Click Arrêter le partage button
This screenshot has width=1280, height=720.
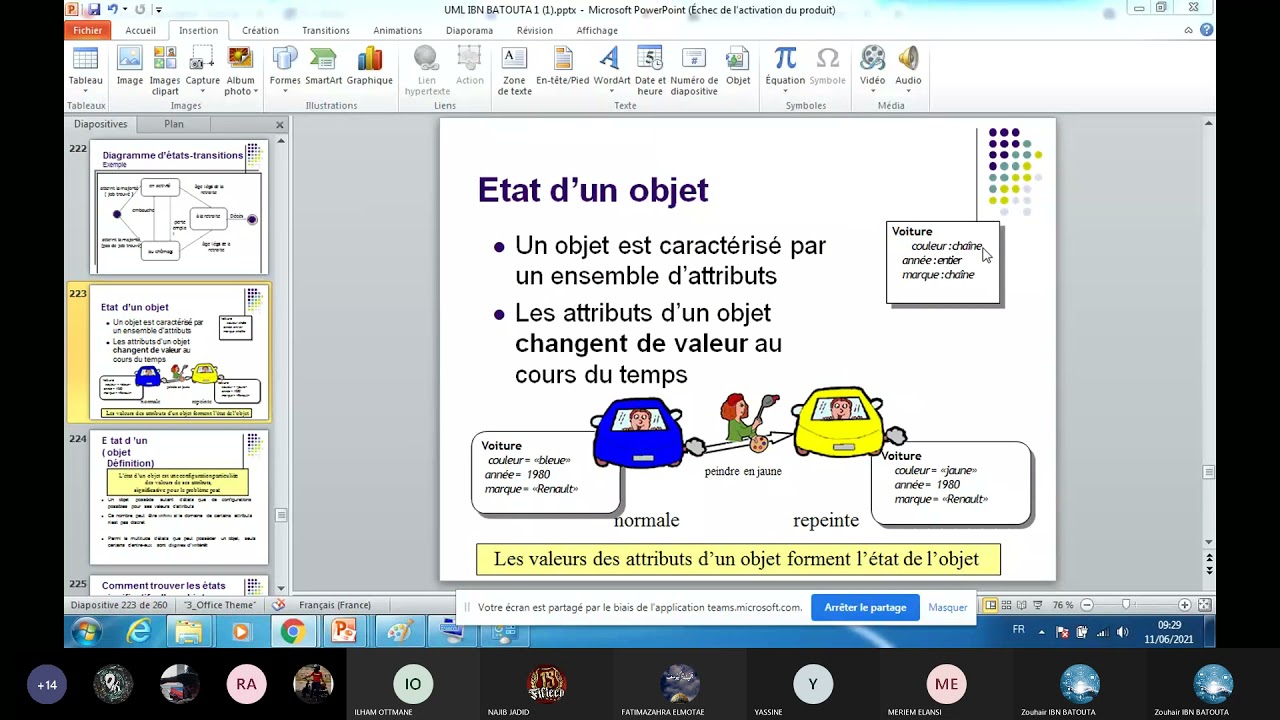click(865, 607)
